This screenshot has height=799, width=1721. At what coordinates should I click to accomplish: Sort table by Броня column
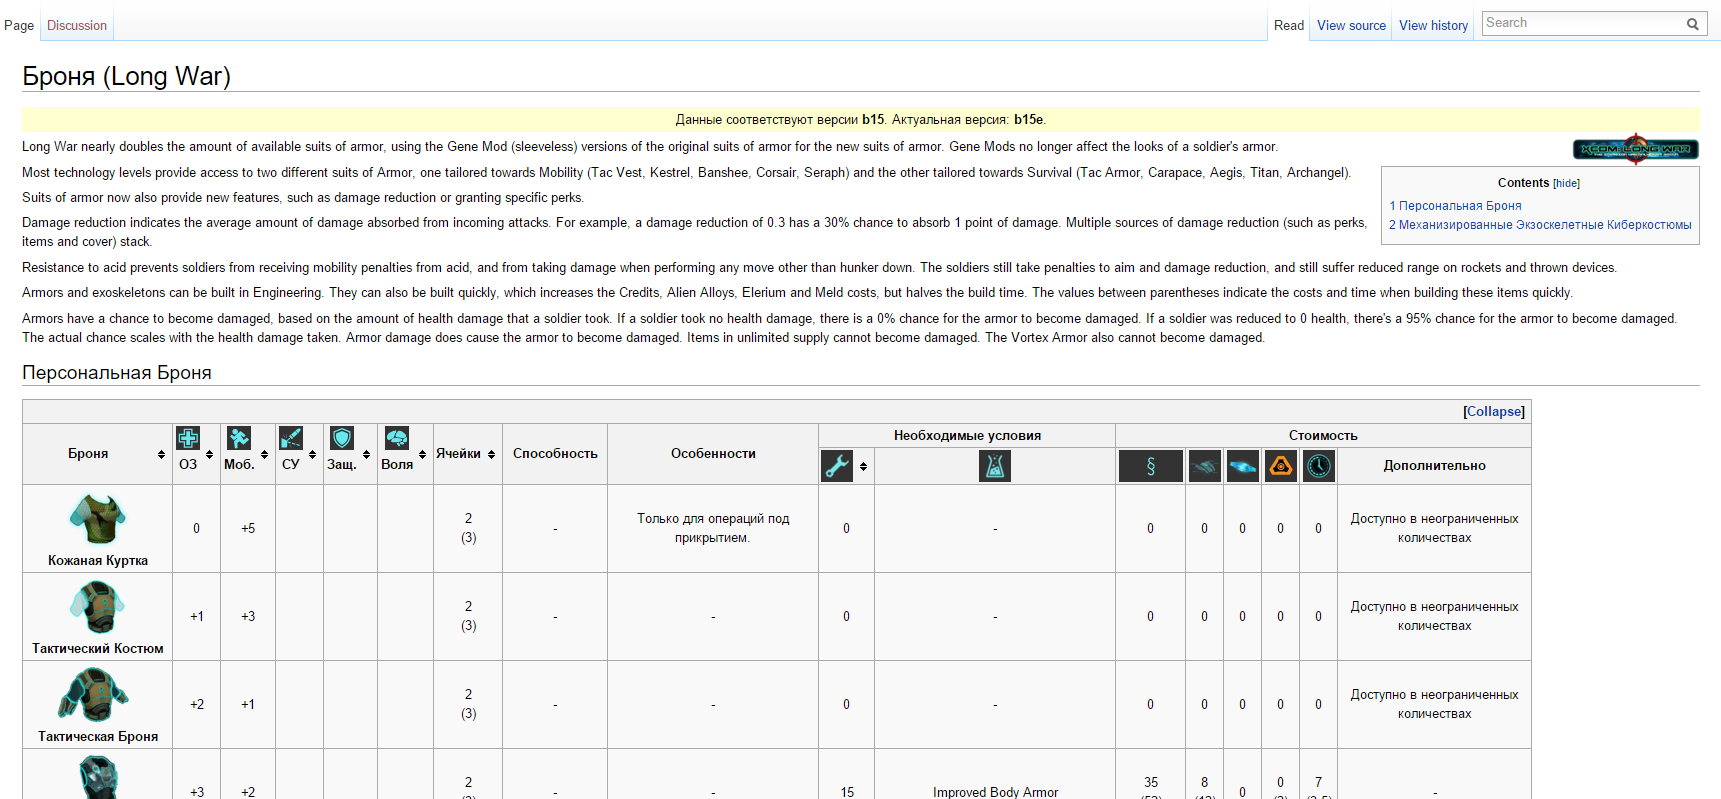tap(161, 455)
